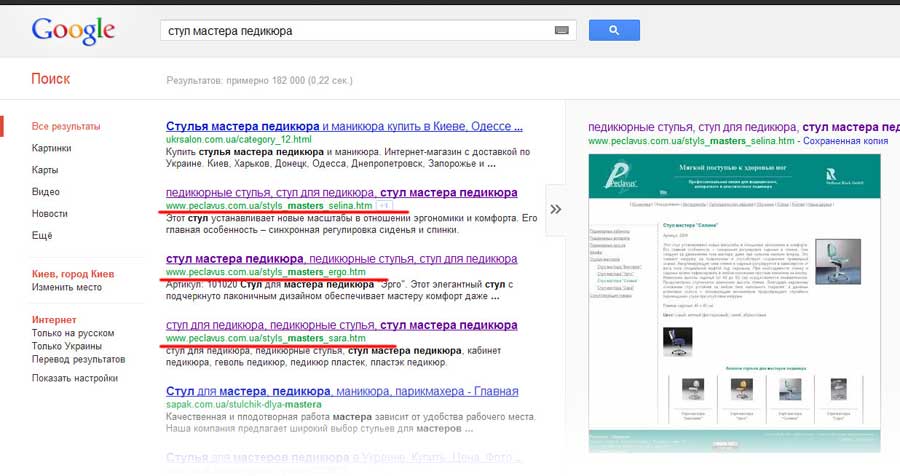
Task: Click 'Изменить место' location link
Action: [67, 287]
